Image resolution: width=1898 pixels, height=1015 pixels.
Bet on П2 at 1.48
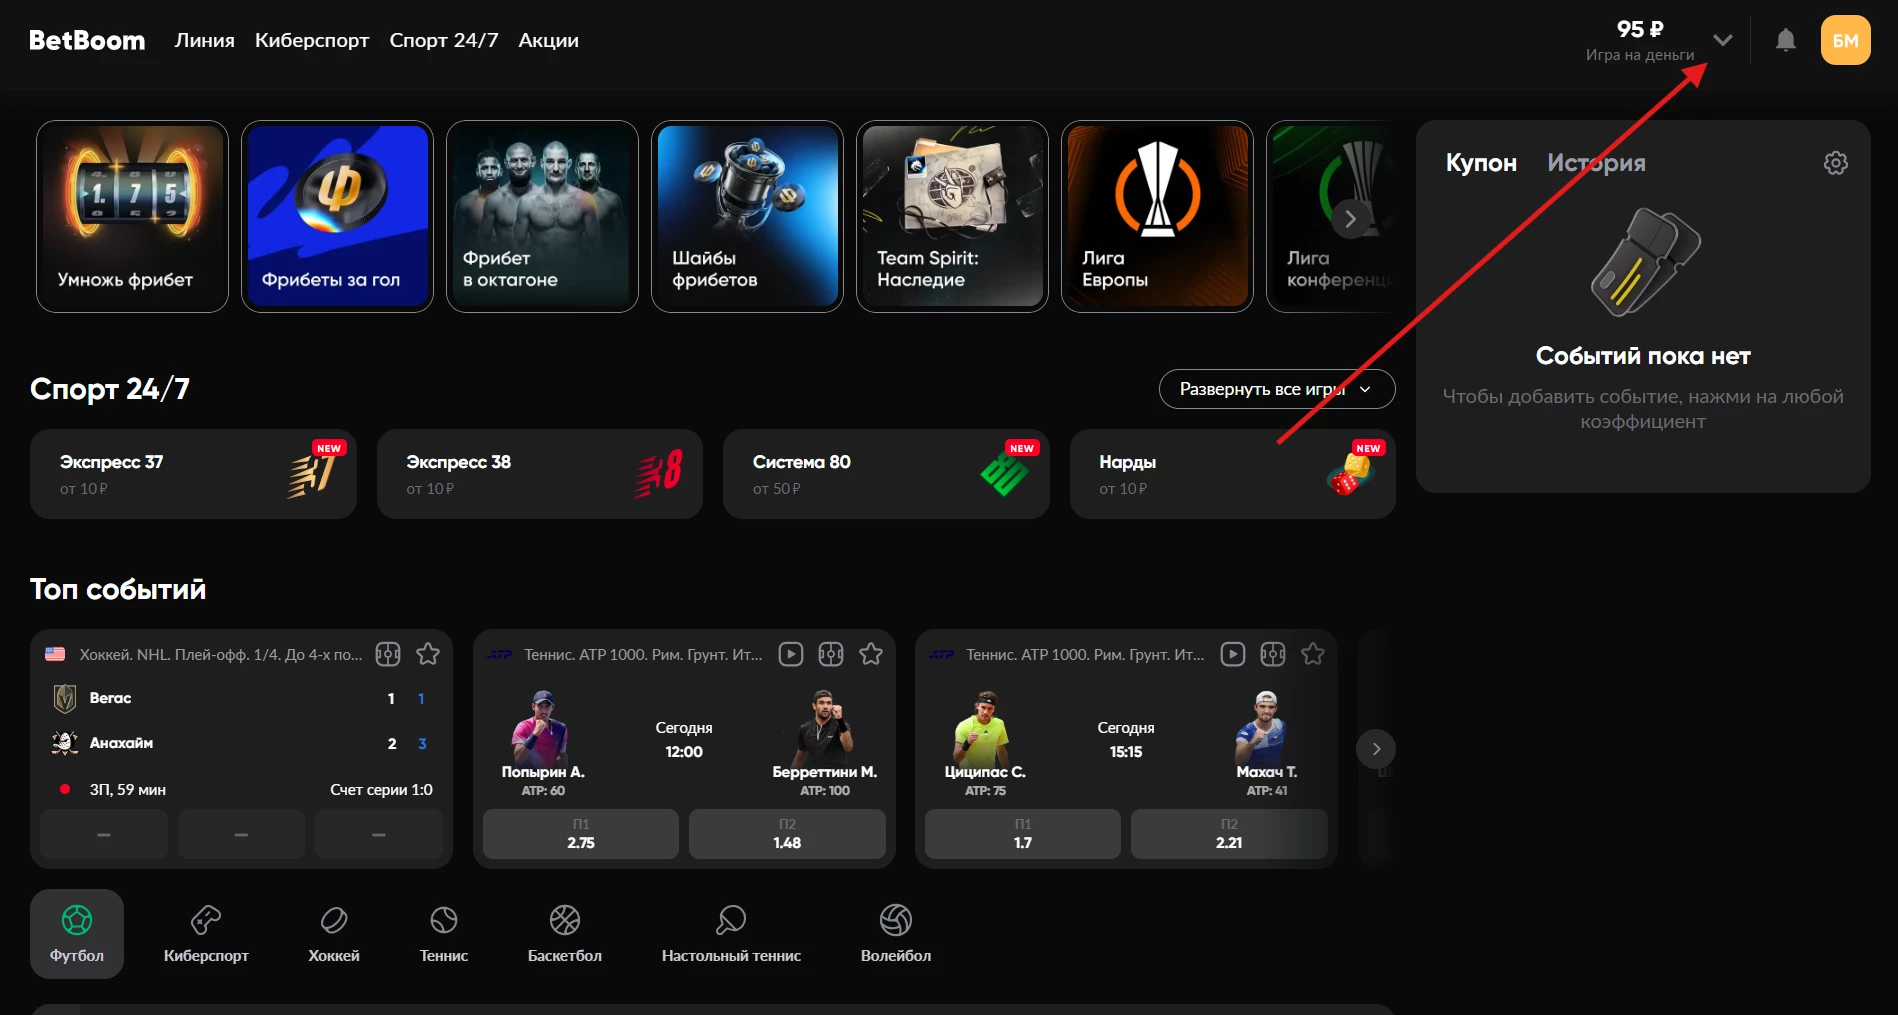(x=787, y=834)
